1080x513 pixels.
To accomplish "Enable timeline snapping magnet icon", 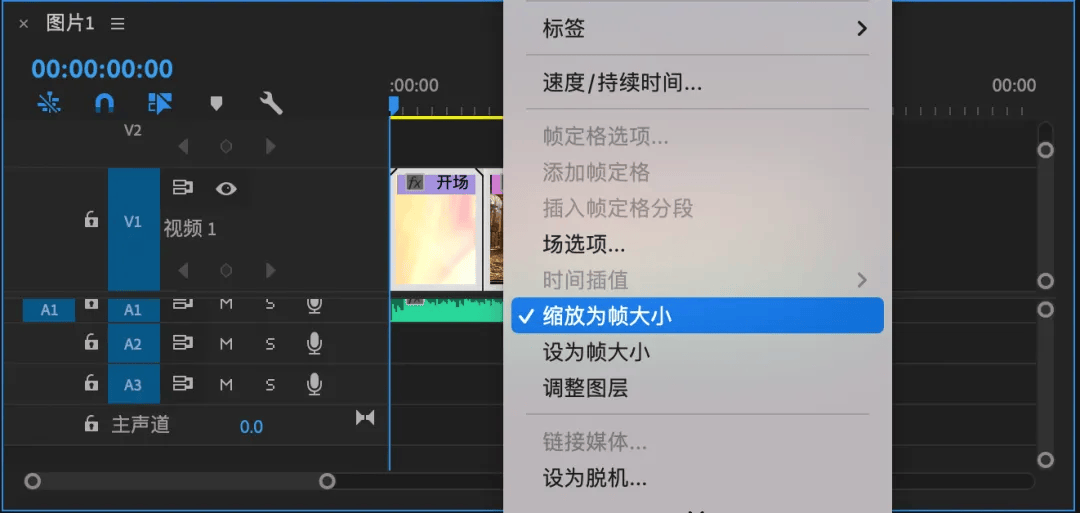I will coord(104,103).
